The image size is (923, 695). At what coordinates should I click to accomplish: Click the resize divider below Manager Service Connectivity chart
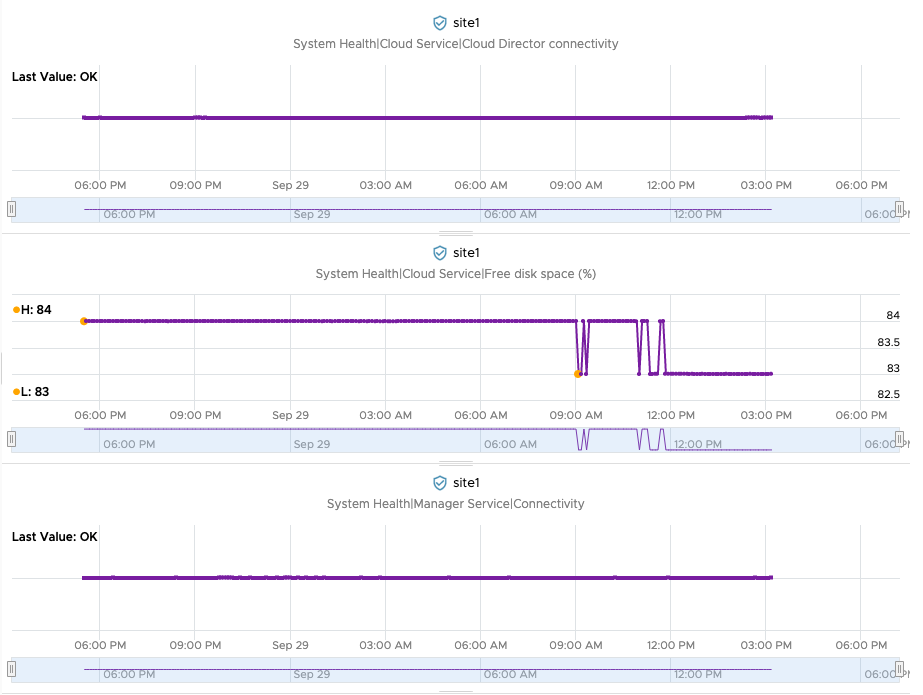[x=456, y=692]
